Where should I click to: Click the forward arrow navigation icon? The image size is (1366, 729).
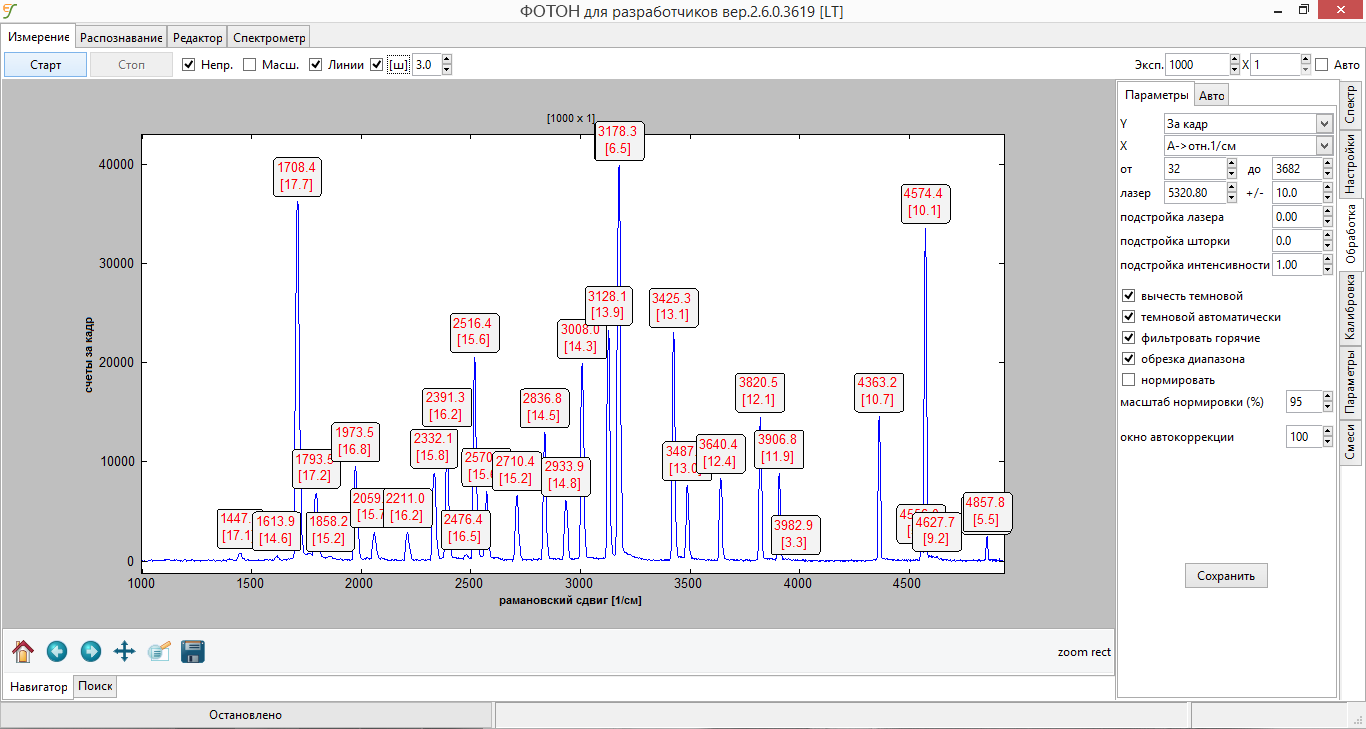coord(91,652)
